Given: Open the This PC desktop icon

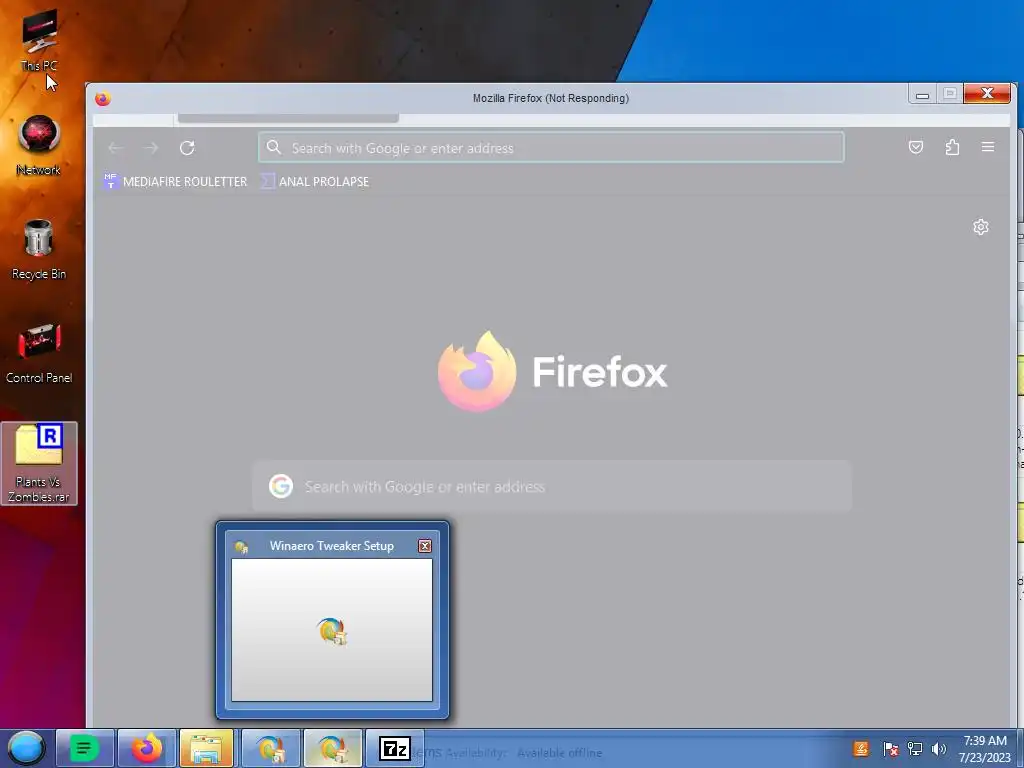Looking at the screenshot, I should pyautogui.click(x=39, y=40).
